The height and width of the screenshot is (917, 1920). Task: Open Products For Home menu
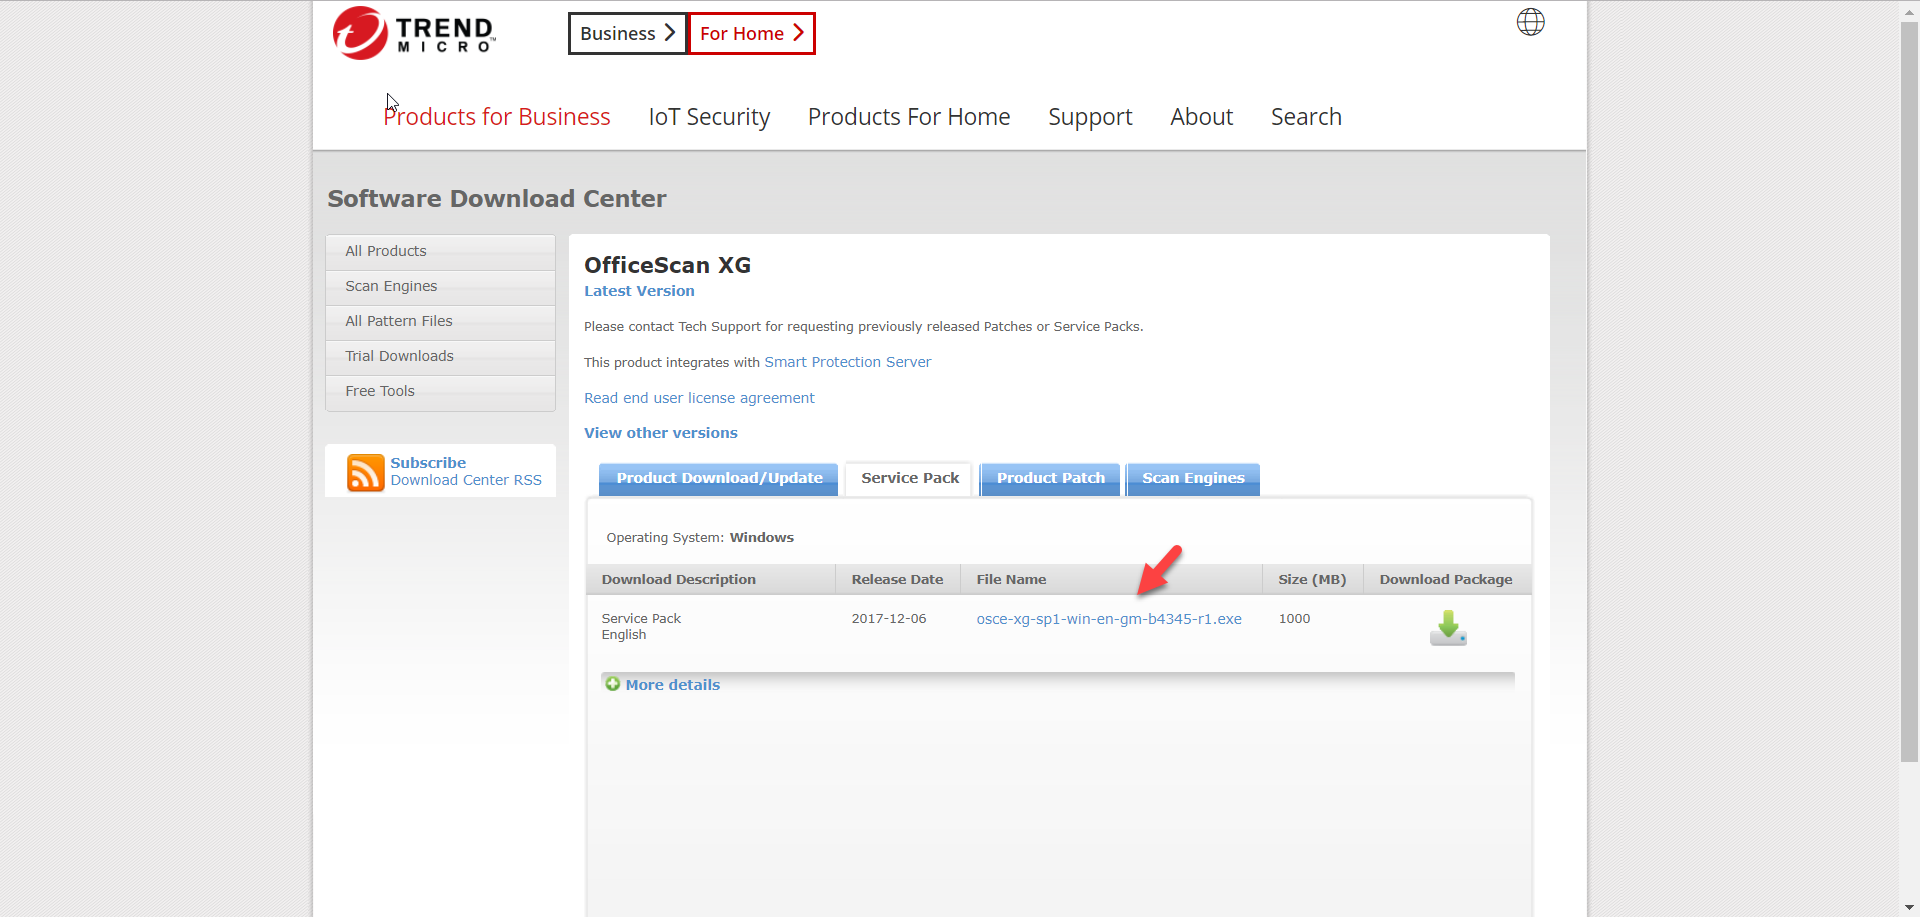pos(909,117)
